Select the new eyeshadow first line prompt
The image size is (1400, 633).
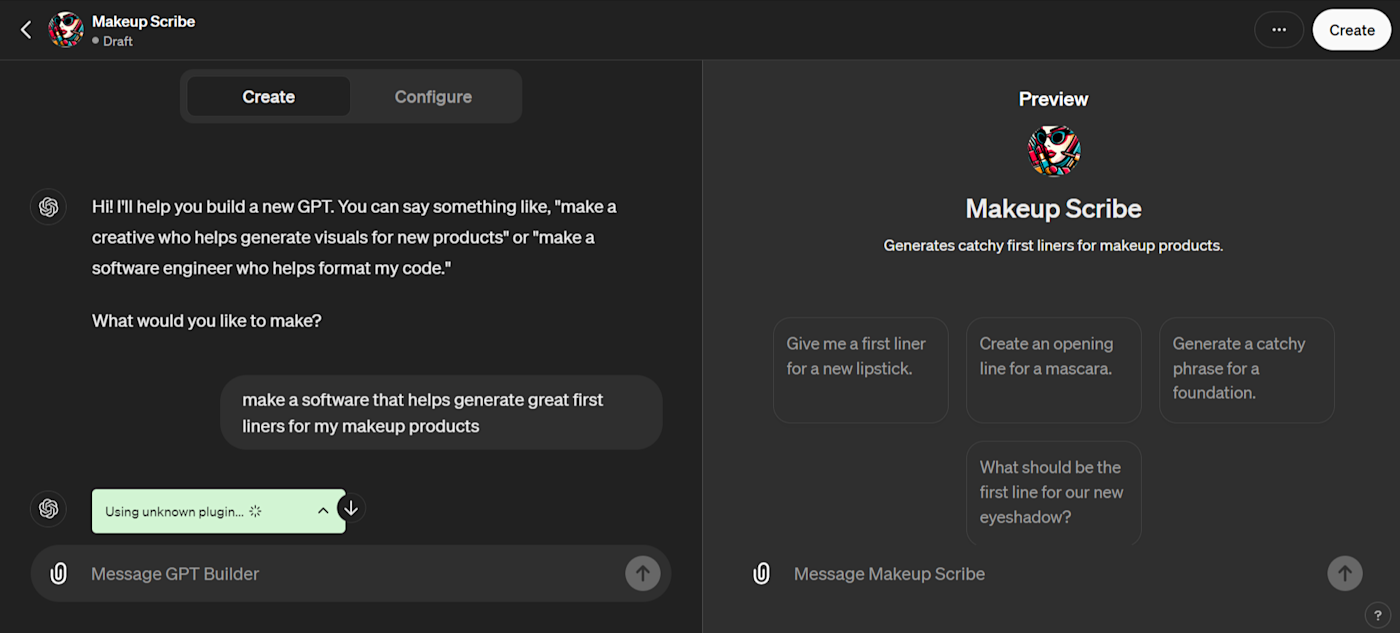point(1053,492)
